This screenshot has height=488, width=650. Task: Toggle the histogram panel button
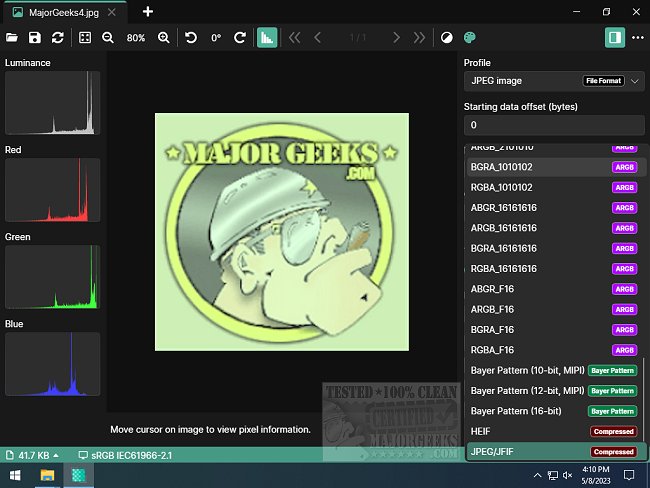click(267, 37)
